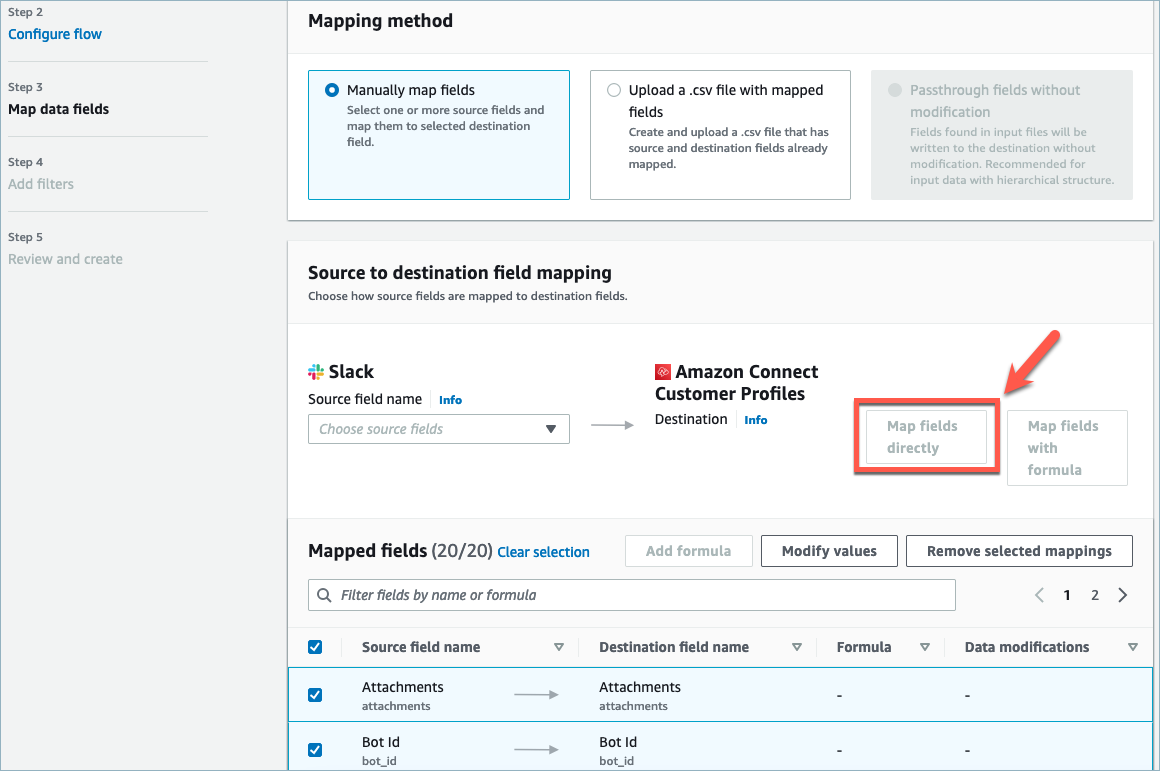Viewport: 1160px width, 771px height.
Task: Click the Amazon Connect Customer Profiles icon
Action: pos(663,372)
